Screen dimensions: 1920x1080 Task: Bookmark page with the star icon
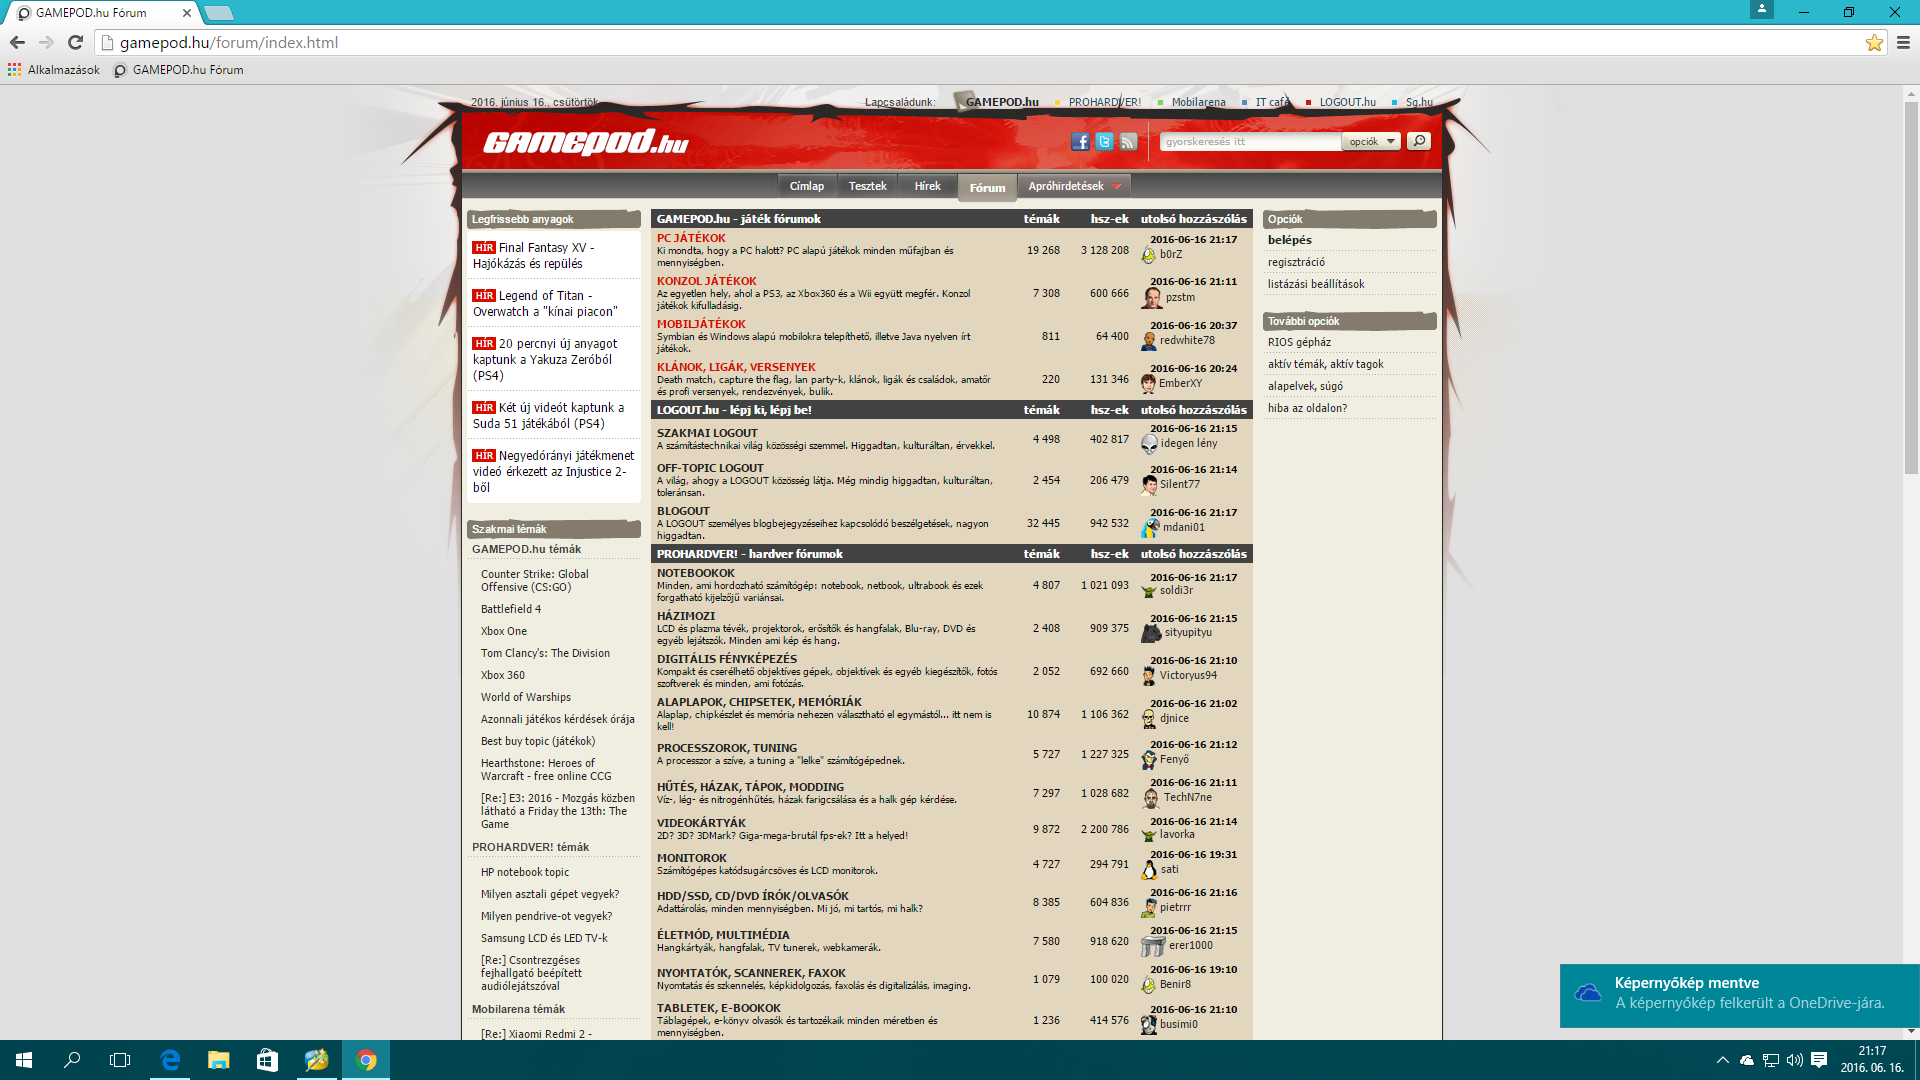pos(1874,42)
